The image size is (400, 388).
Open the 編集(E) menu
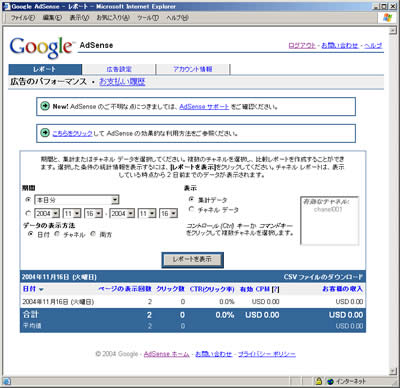[x=52, y=18]
